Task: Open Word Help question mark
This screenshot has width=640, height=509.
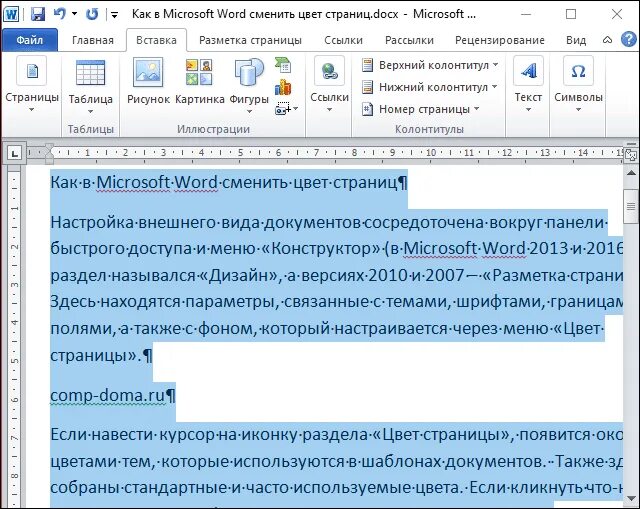Action: coord(629,40)
